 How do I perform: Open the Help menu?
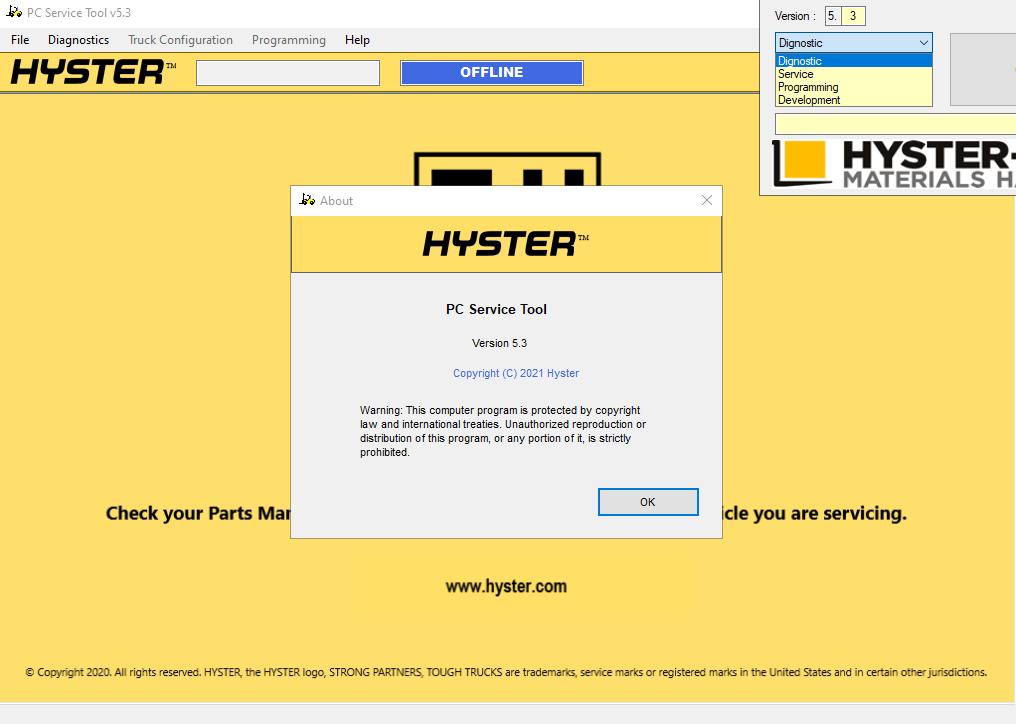[x=357, y=40]
